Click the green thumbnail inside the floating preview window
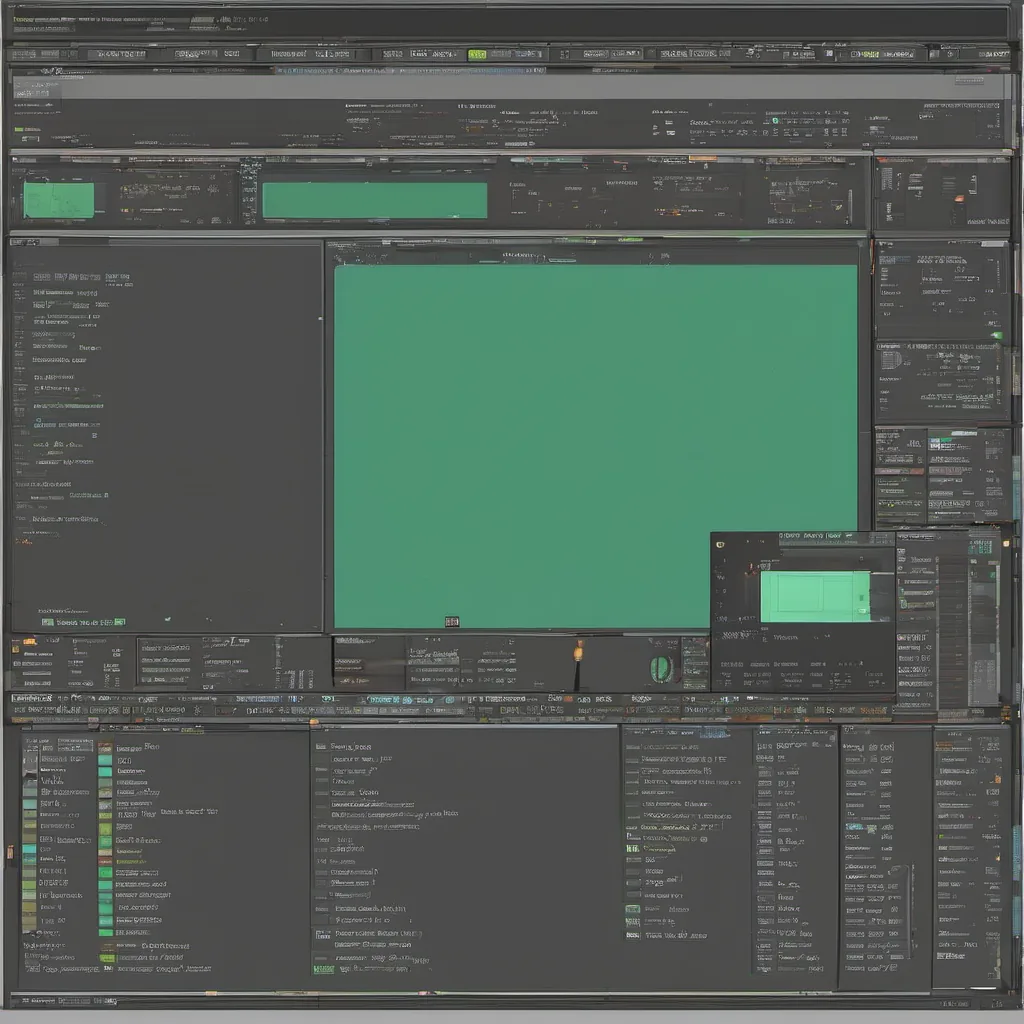Image resolution: width=1024 pixels, height=1024 pixels. (814, 596)
